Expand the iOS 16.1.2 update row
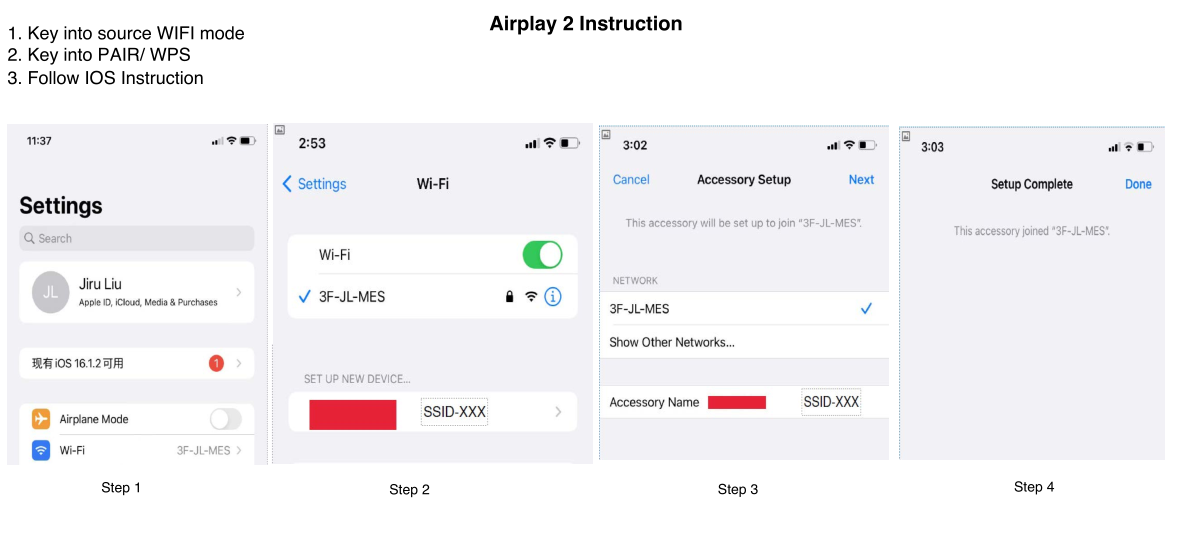Screen dimensions: 1178x538 (239, 363)
